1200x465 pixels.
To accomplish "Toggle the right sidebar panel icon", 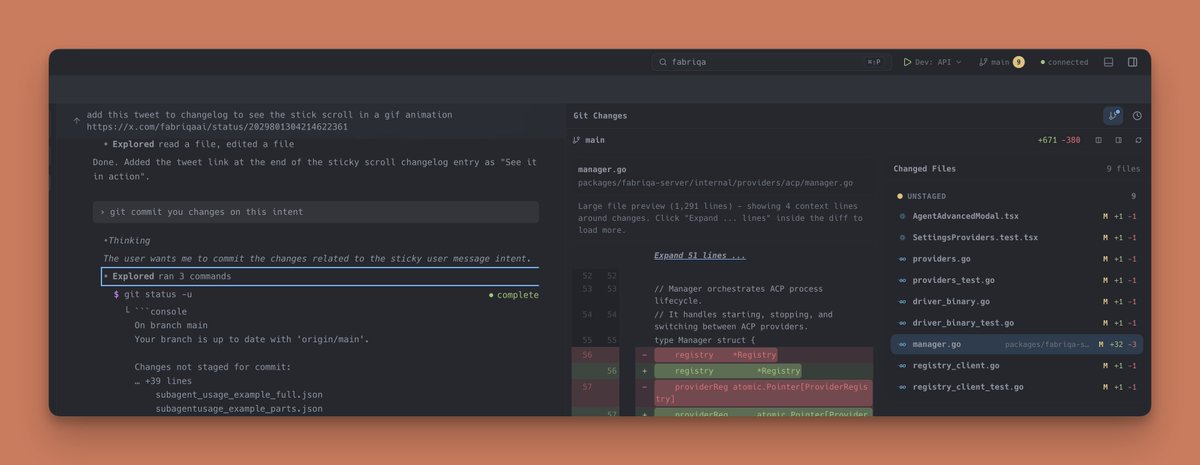I will pyautogui.click(x=1132, y=62).
